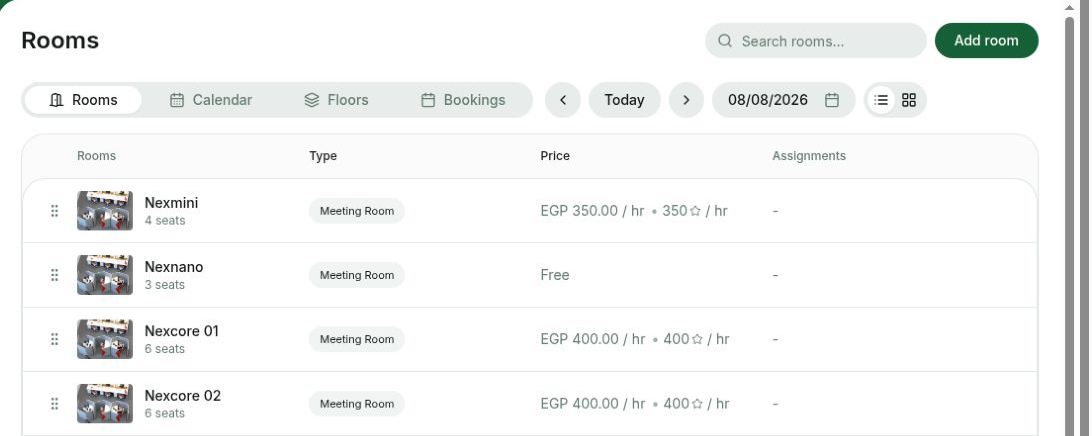Select the Nexcore 02 room name
This screenshot has width=1092, height=436.
[x=182, y=396]
